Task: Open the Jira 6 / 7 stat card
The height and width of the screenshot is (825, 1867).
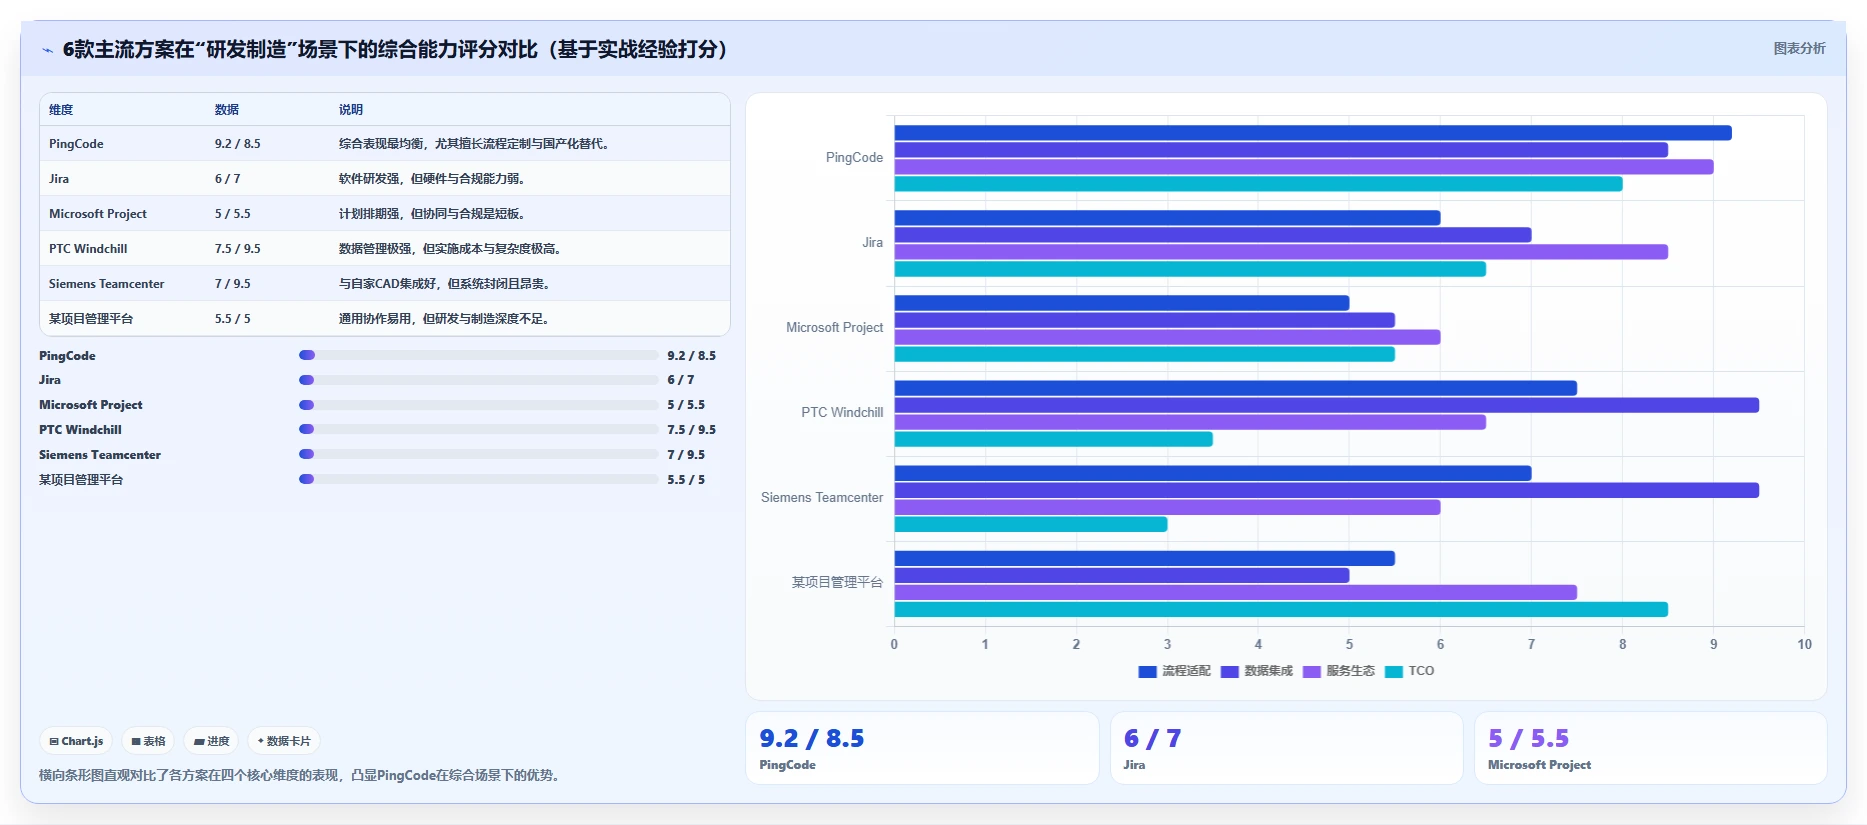Action: coord(1286,748)
